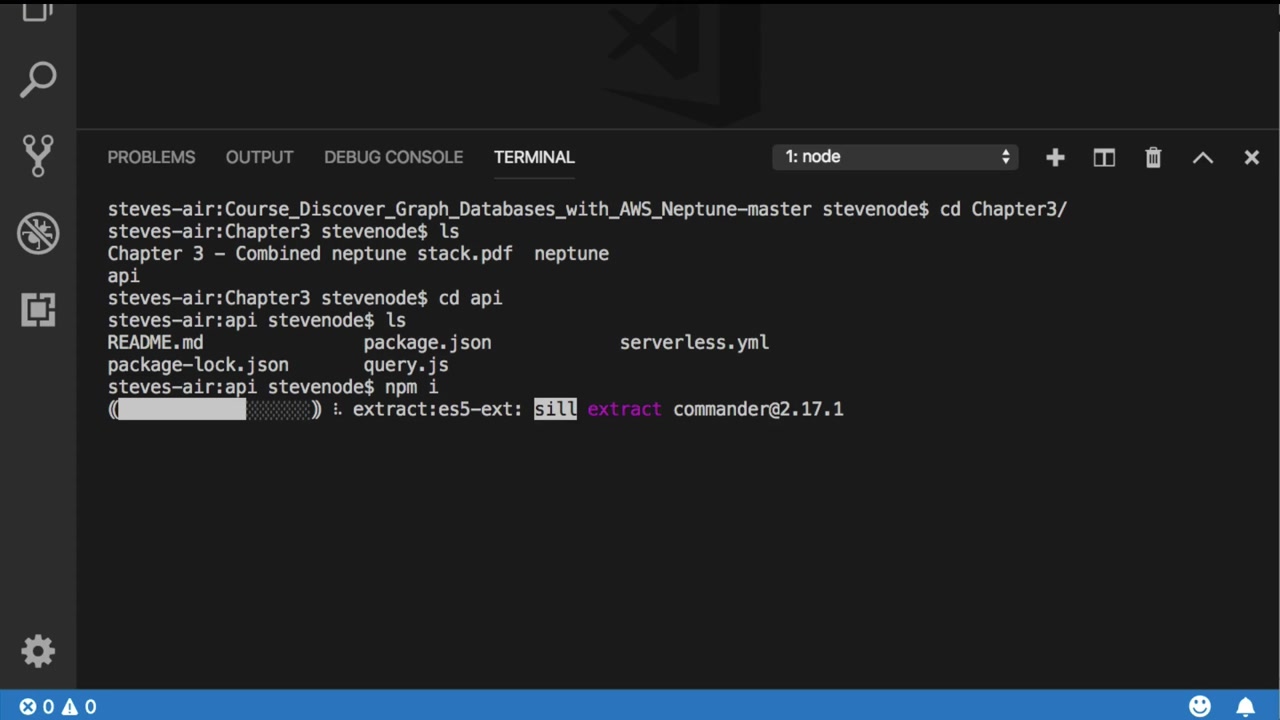This screenshot has width=1280, height=720.
Task: Click 'Chapter 3 - Combined neptune stack.pdf' text
Action: pos(310,253)
